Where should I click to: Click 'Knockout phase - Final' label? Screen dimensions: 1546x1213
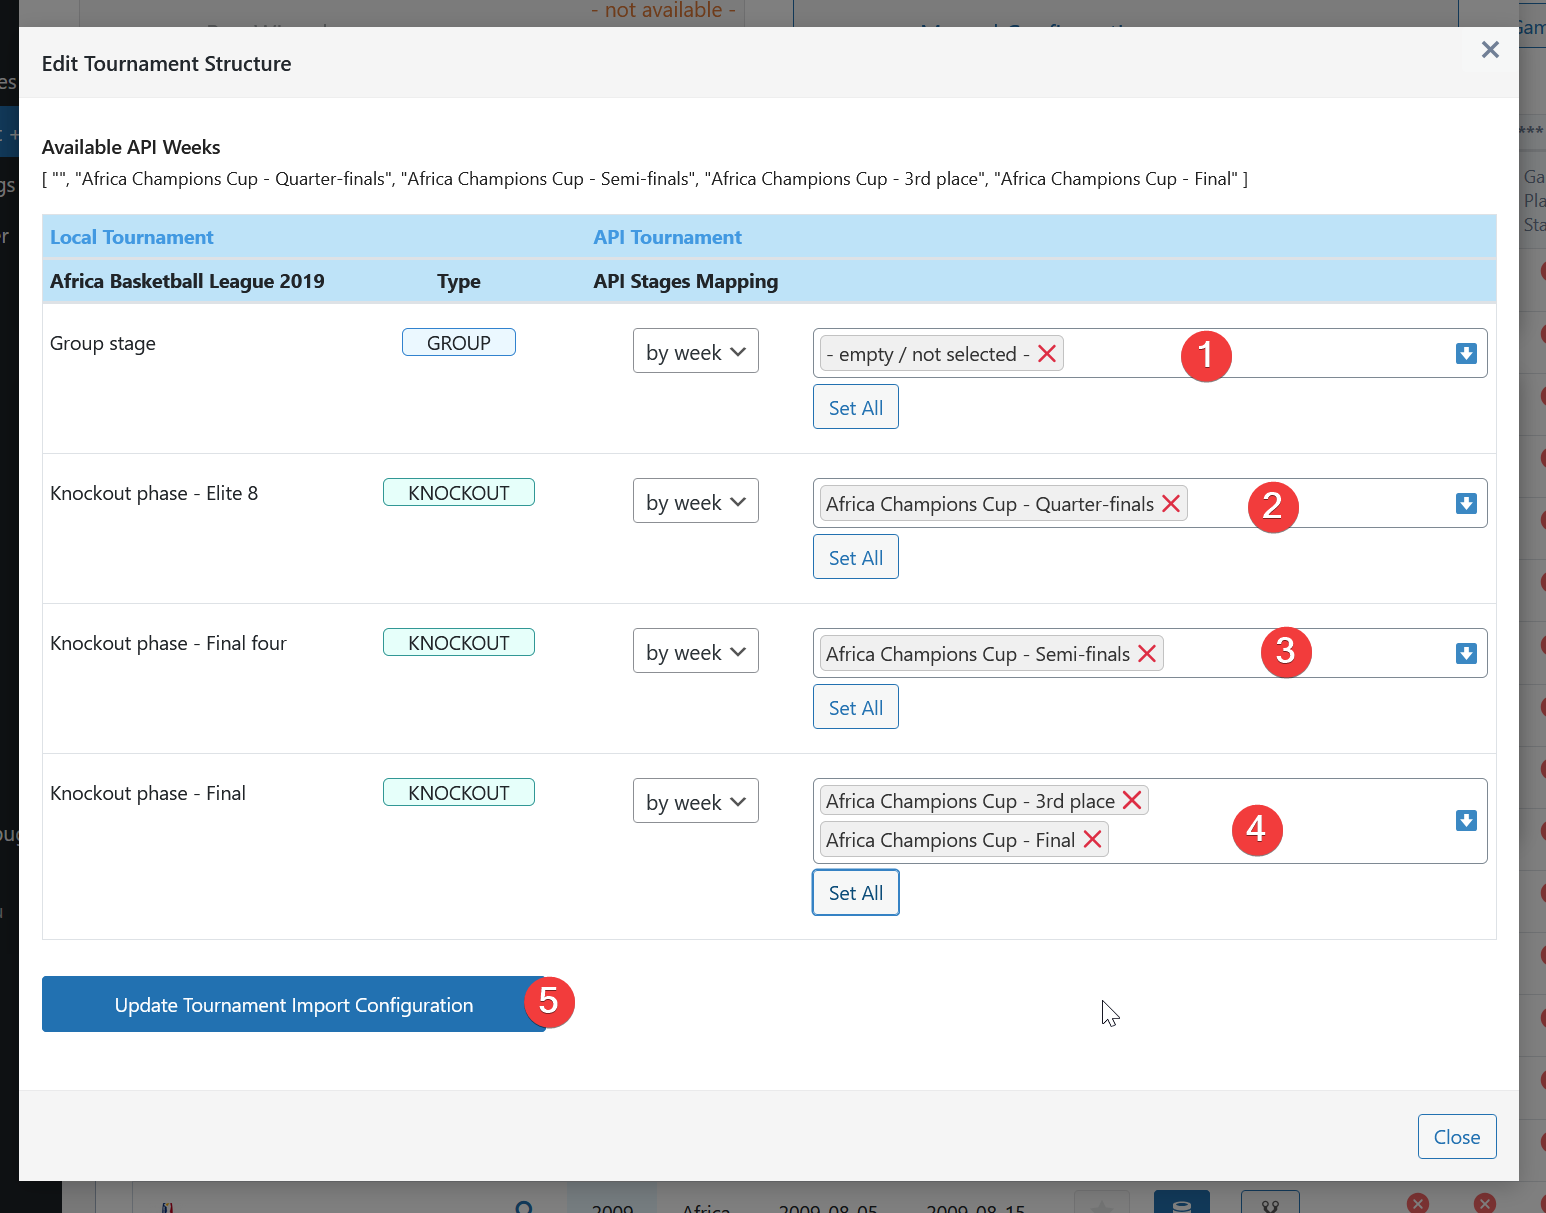[148, 793]
